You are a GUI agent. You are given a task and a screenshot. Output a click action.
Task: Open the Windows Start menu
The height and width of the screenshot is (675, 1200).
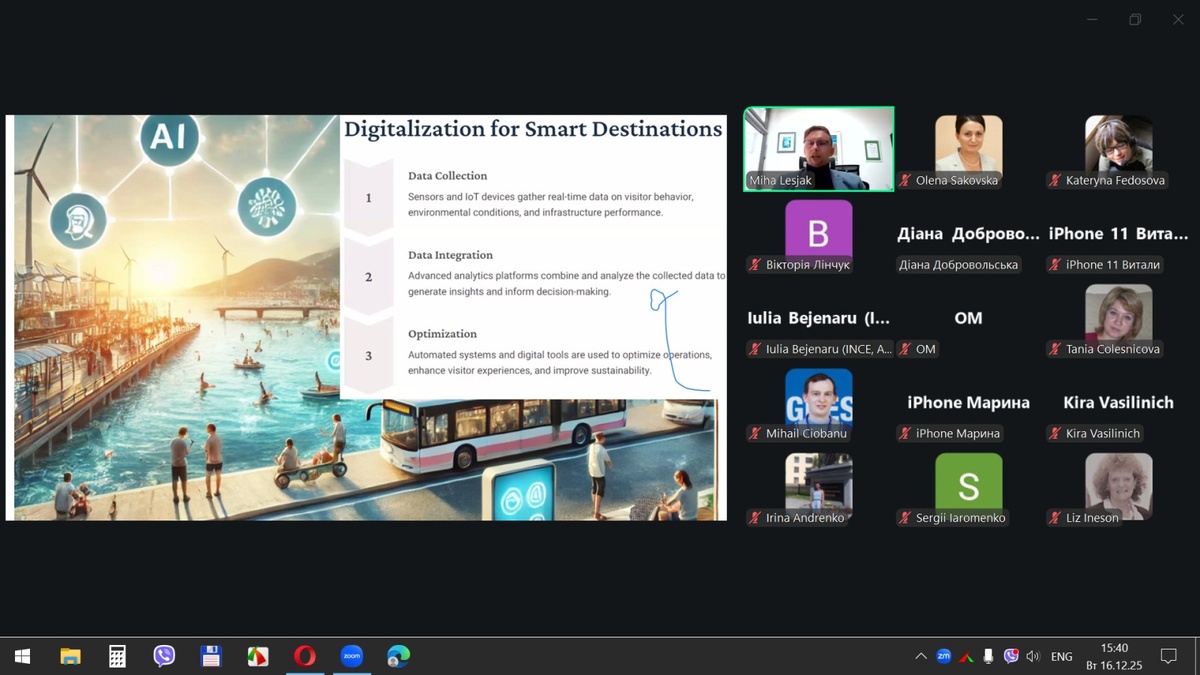click(22, 656)
